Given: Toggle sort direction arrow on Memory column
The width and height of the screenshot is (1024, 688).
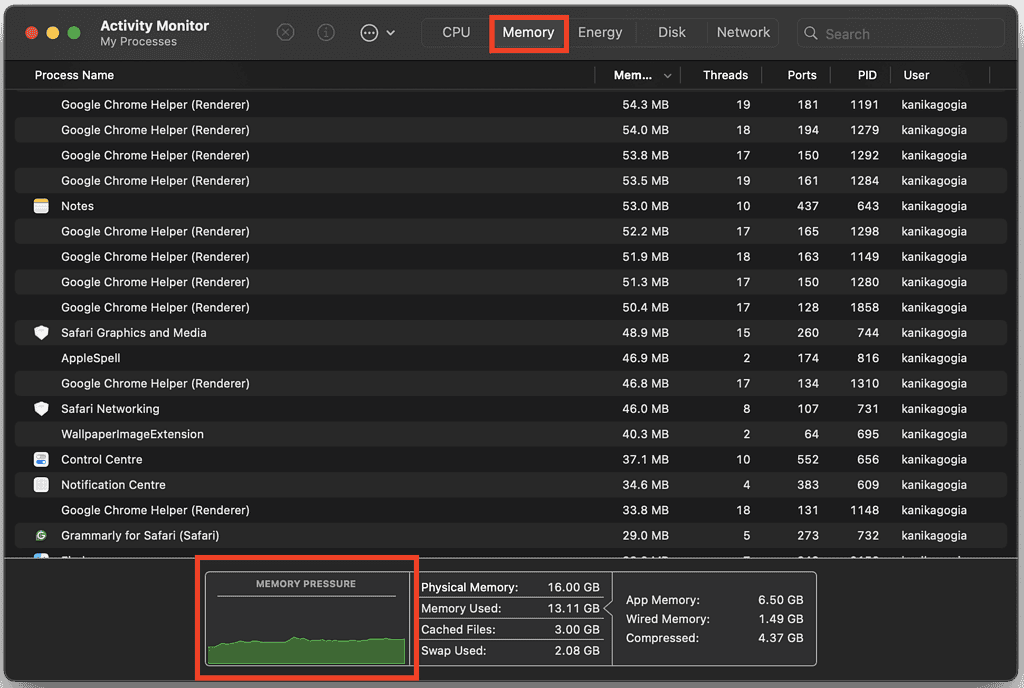Looking at the screenshot, I should click(x=667, y=76).
